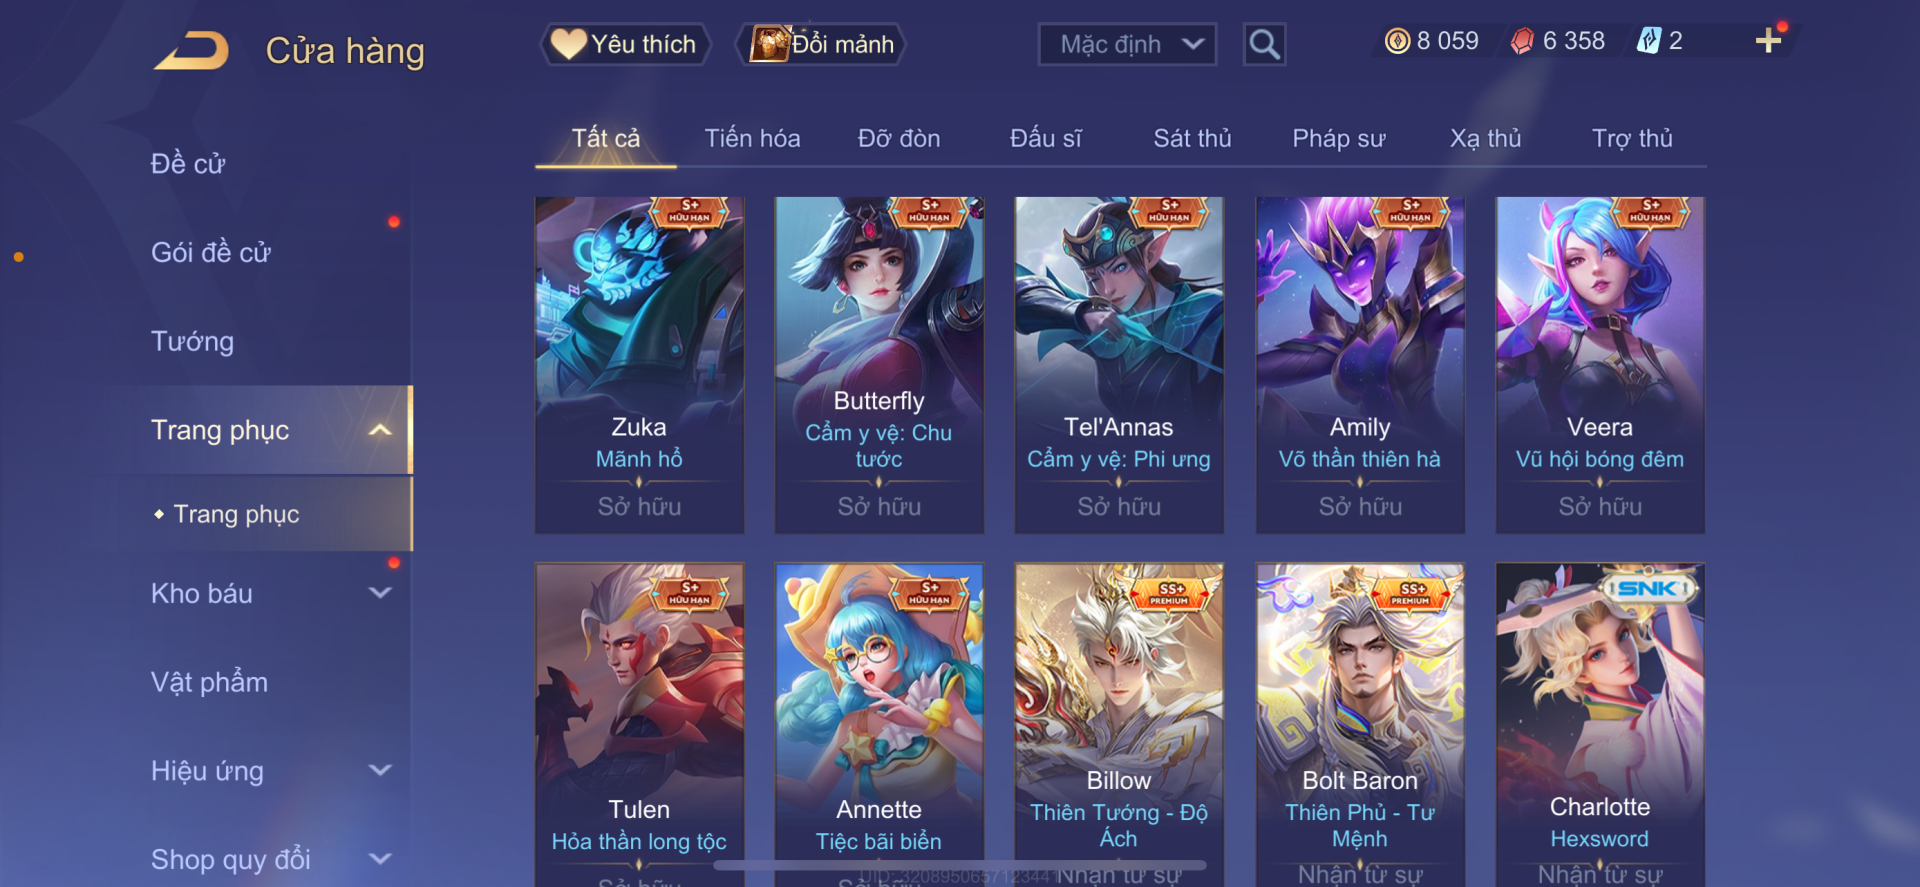This screenshot has width=1920, height=887.
Task: Switch to the Pháp sư tab
Action: coord(1338,138)
